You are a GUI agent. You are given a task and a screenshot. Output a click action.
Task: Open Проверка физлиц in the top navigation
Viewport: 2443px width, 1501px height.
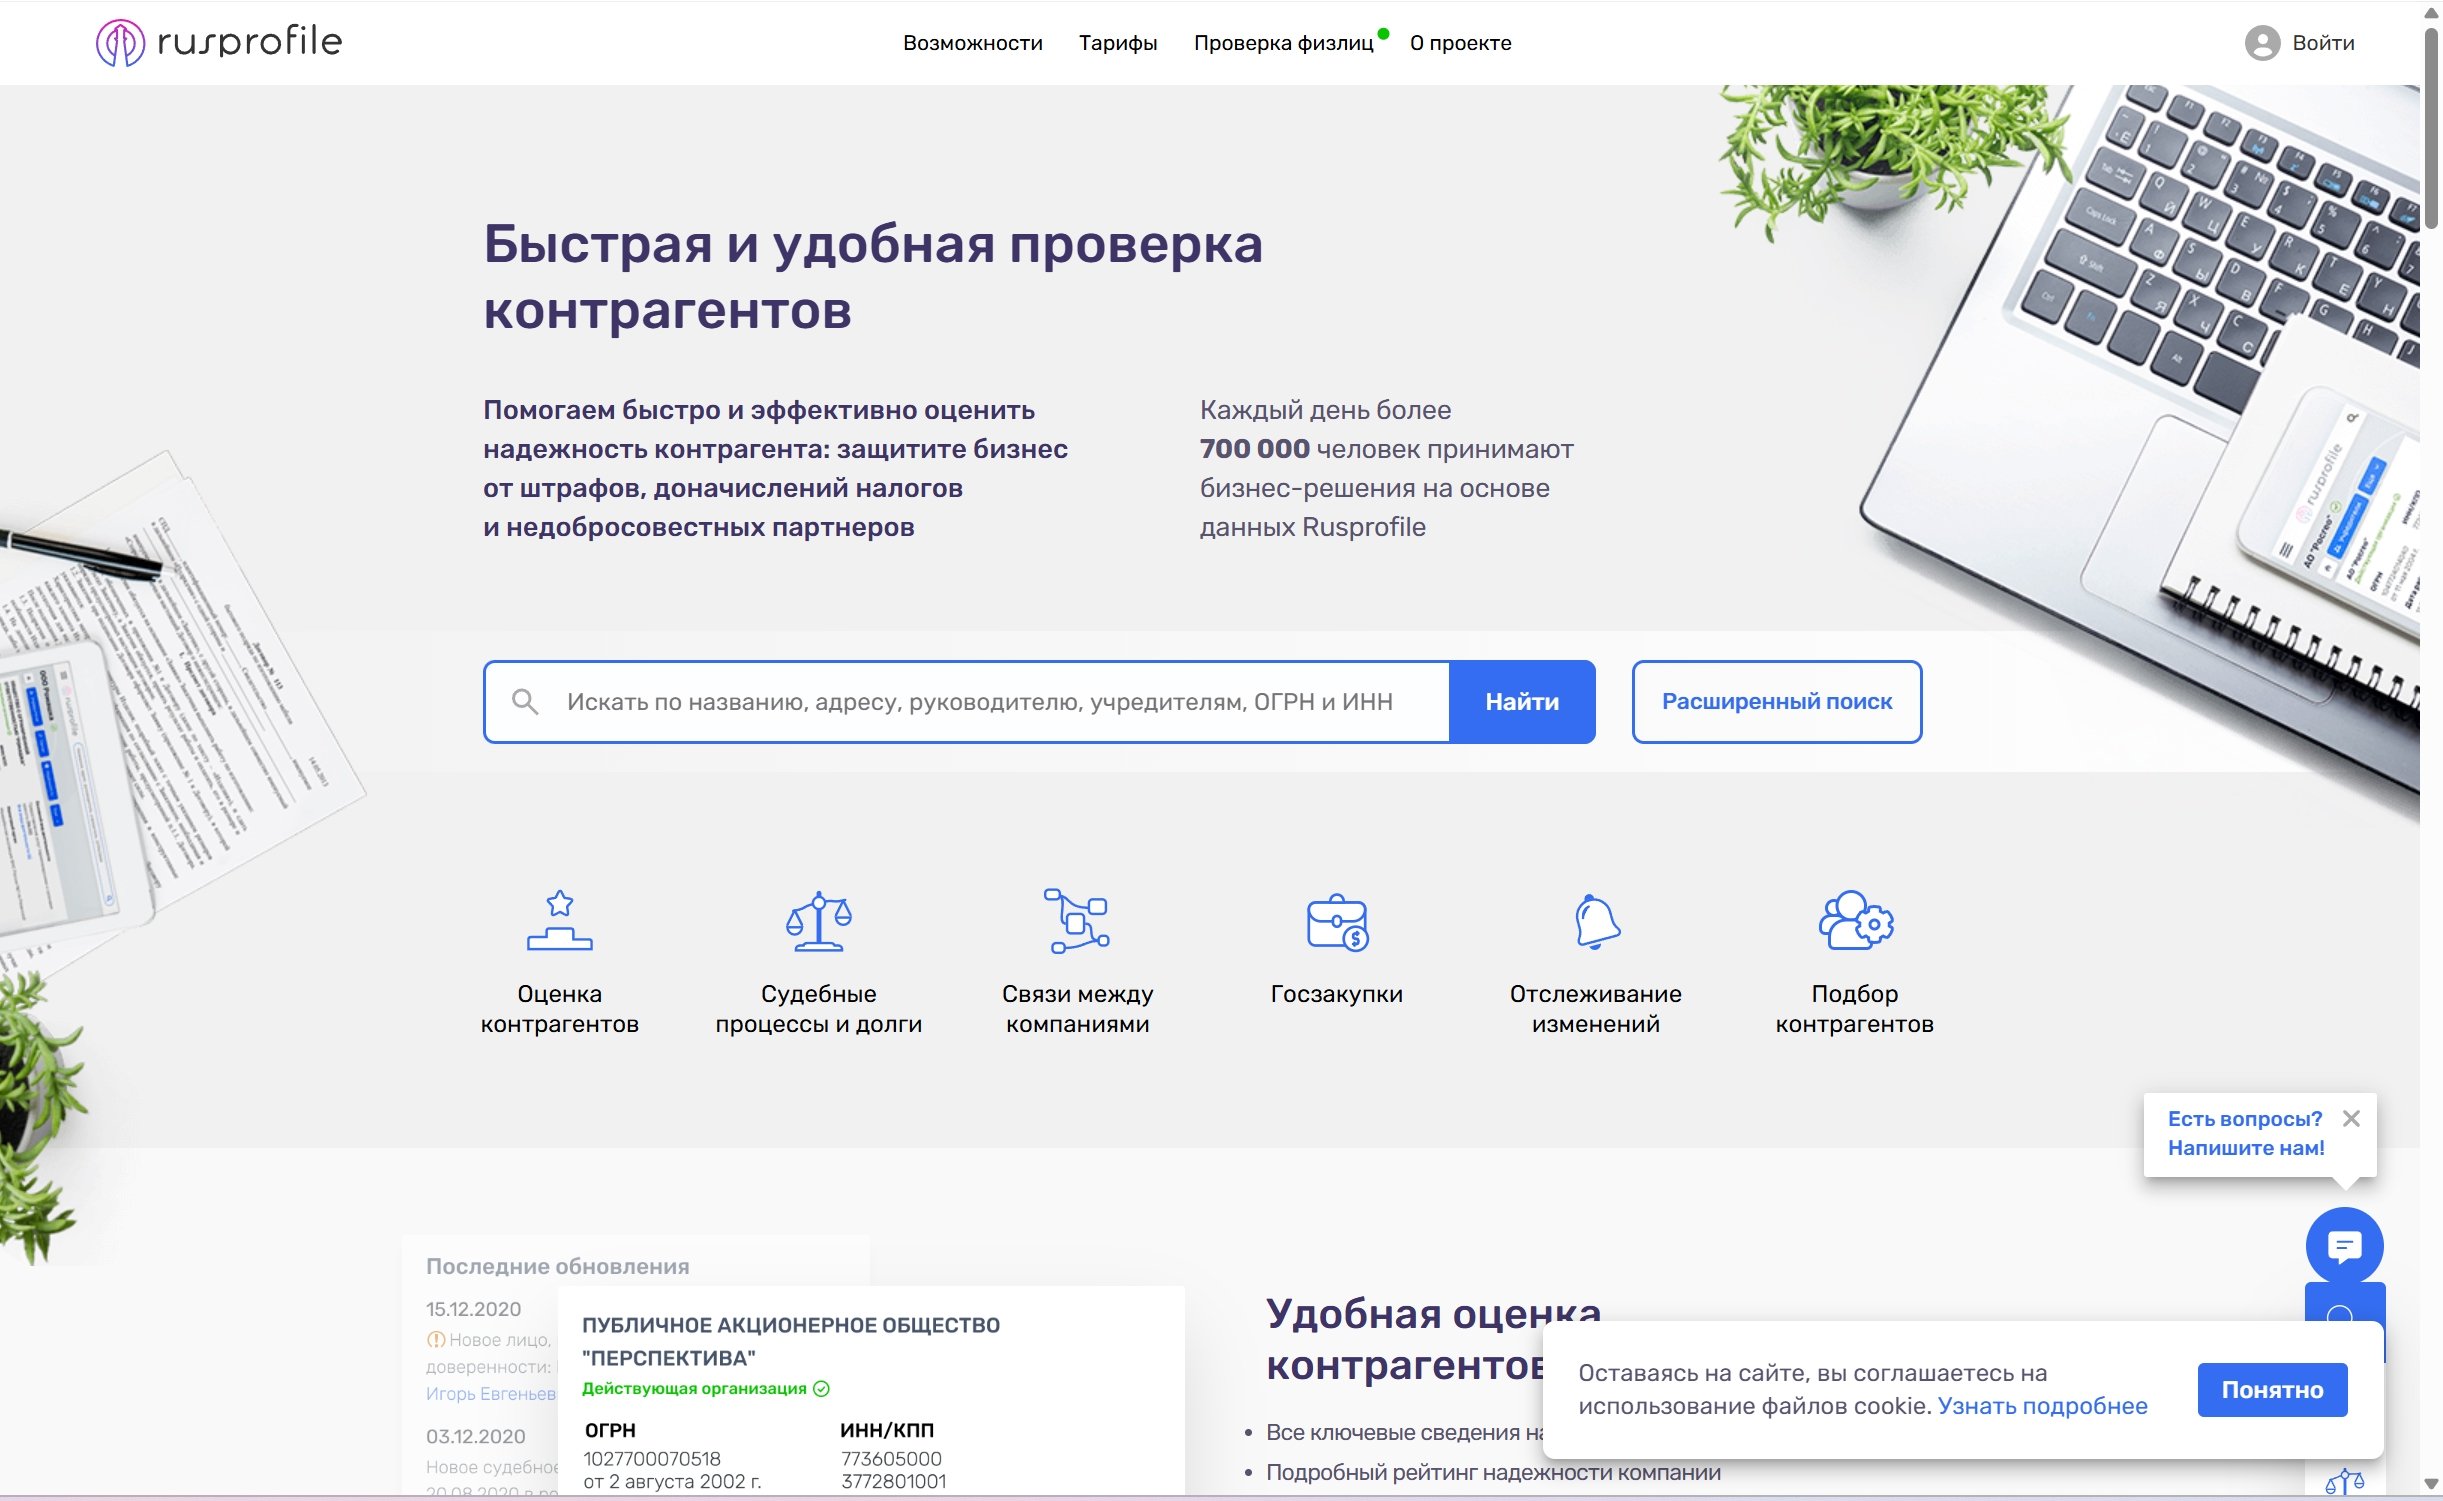tap(1283, 43)
